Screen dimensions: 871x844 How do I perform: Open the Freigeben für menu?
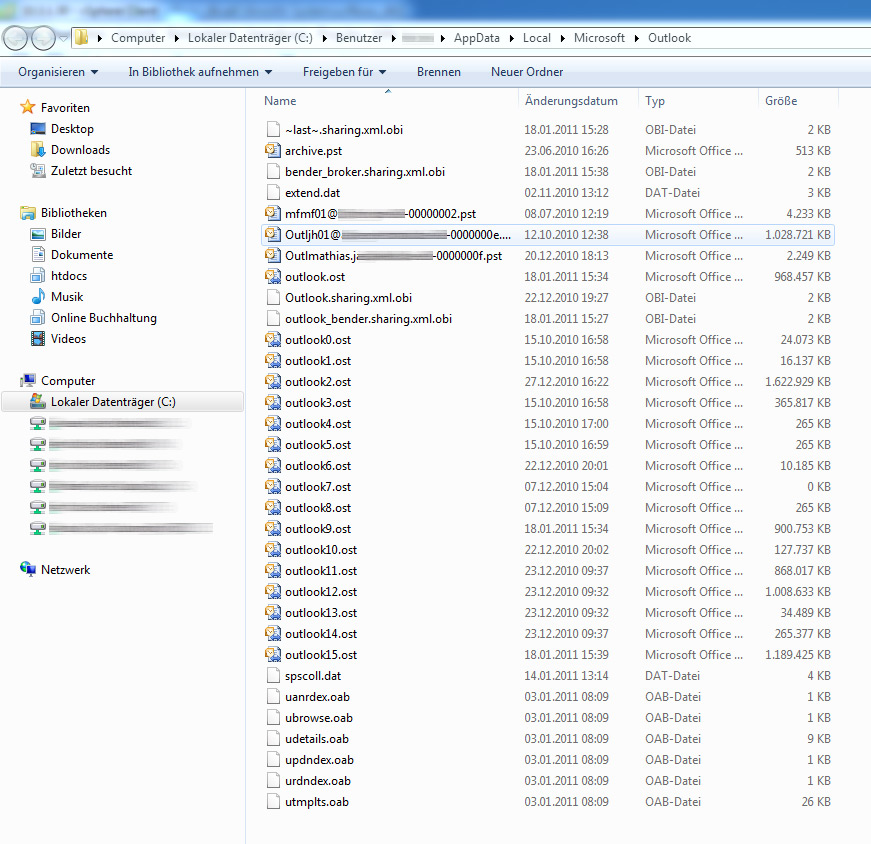tap(344, 72)
